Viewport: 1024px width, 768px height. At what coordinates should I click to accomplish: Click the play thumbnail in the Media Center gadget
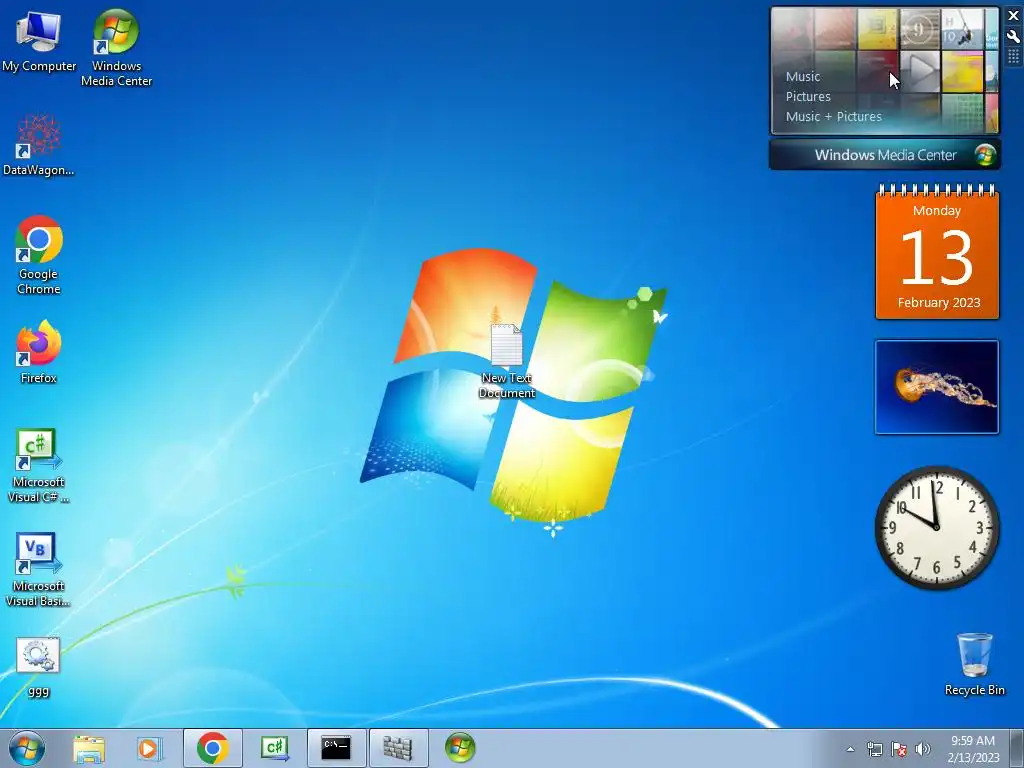[x=920, y=71]
